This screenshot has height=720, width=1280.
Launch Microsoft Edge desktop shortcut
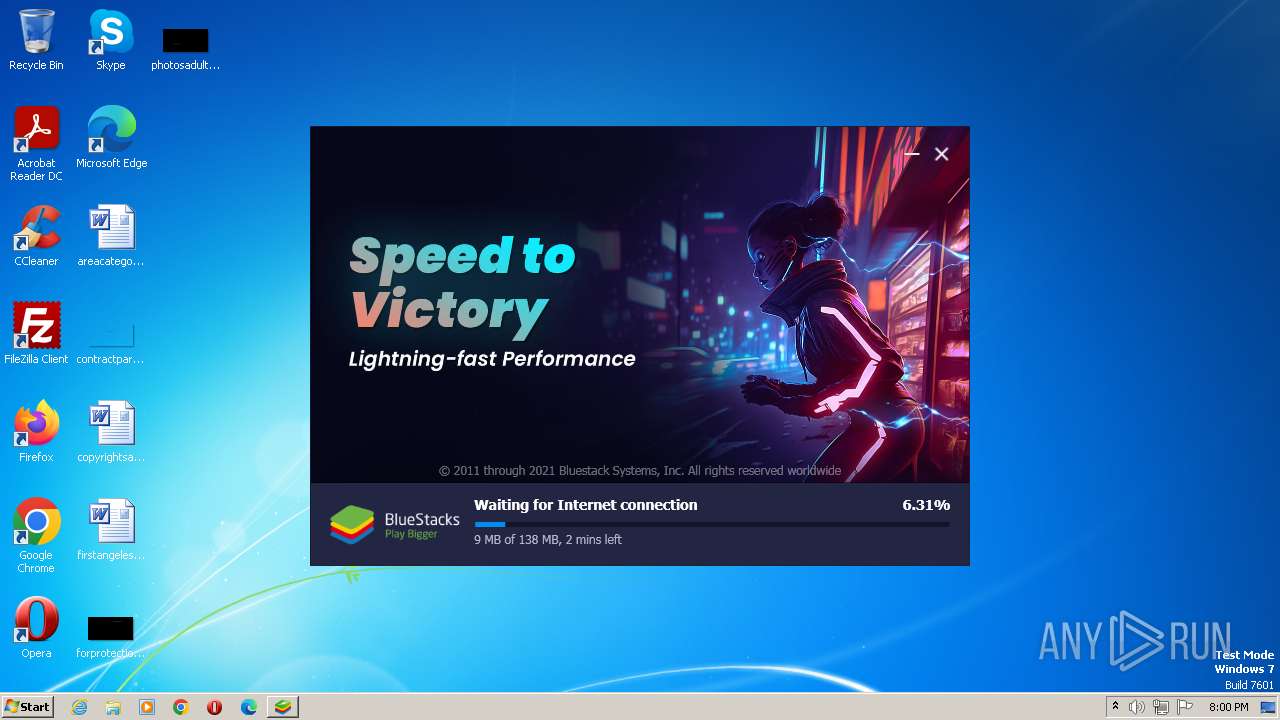point(111,137)
